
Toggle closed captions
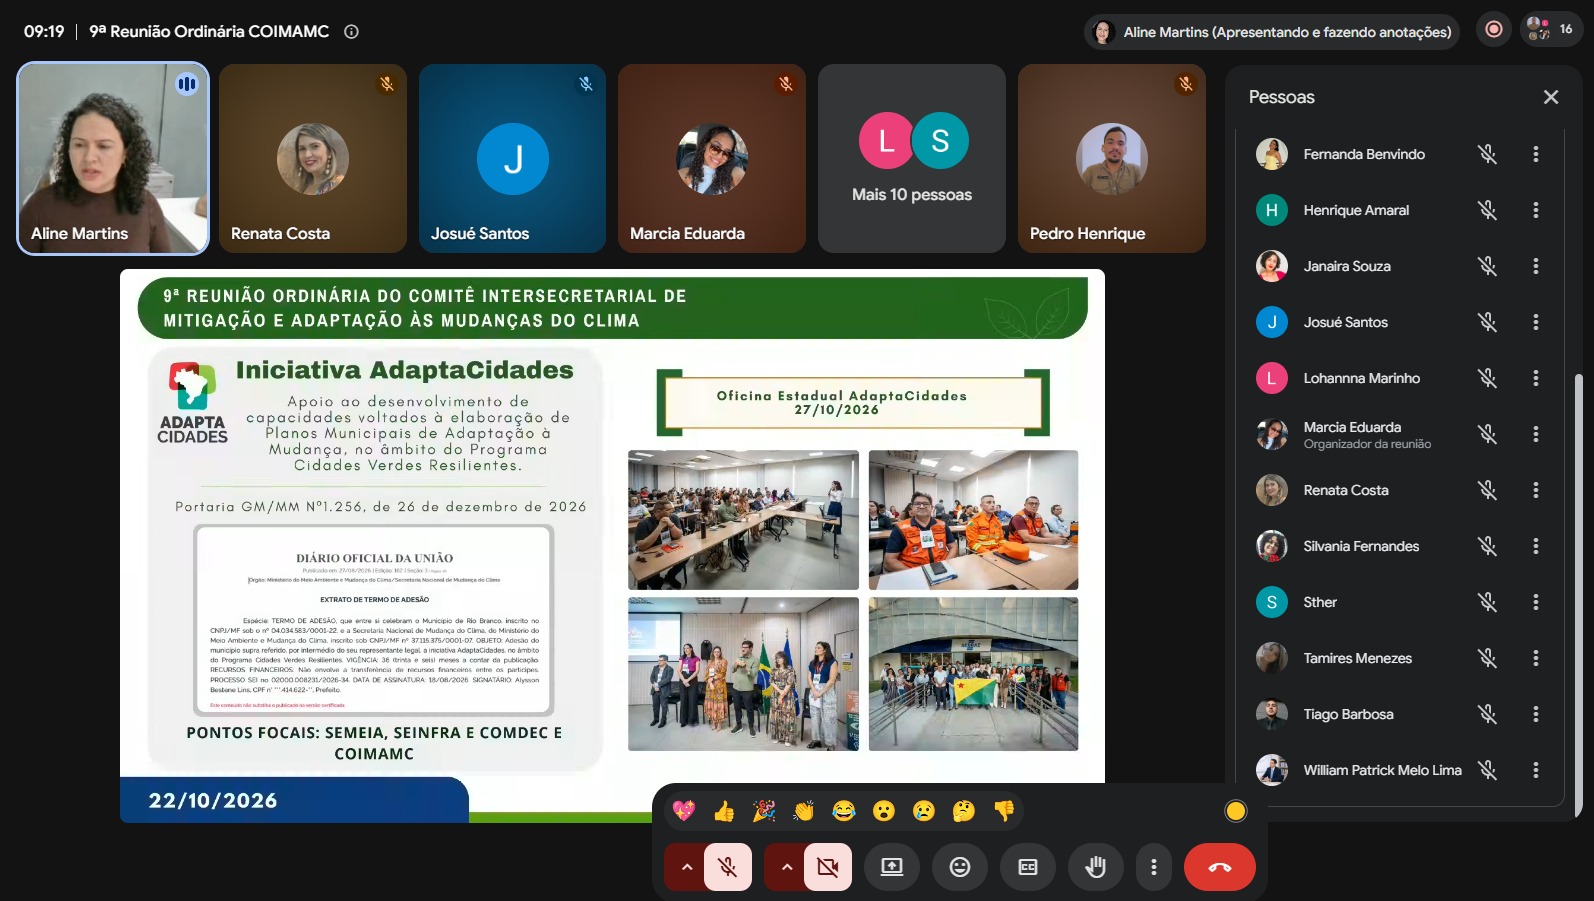1028,867
